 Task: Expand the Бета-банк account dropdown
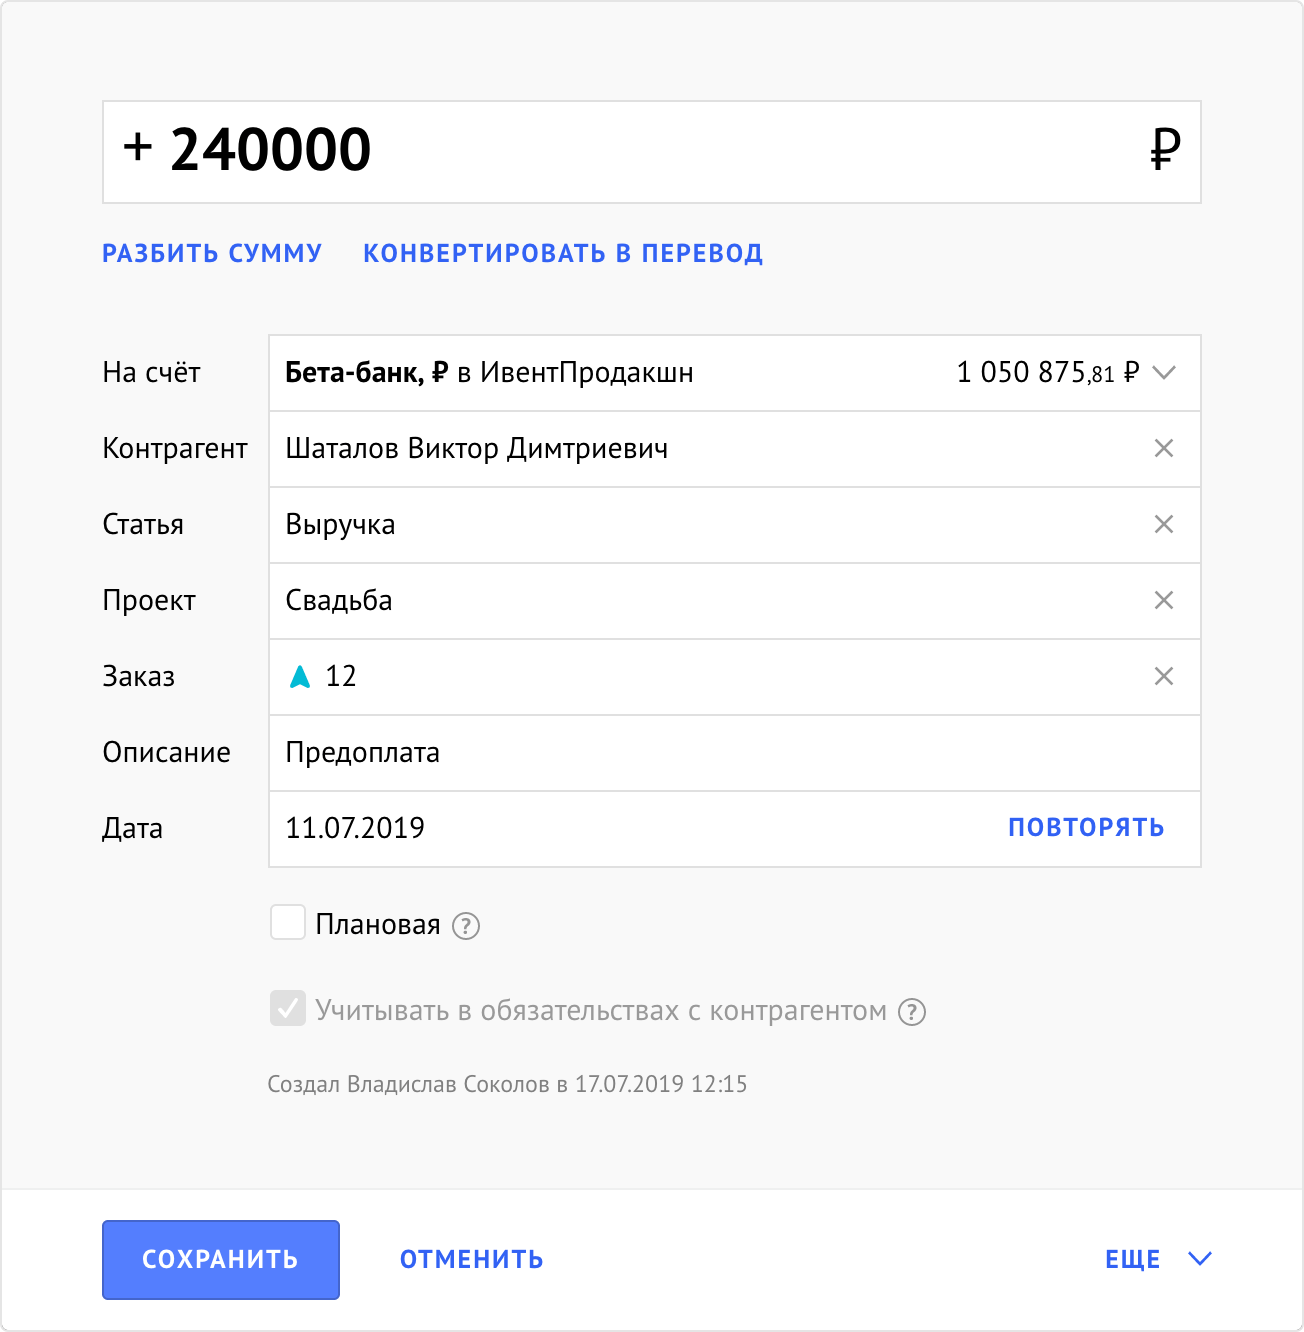click(x=1163, y=373)
